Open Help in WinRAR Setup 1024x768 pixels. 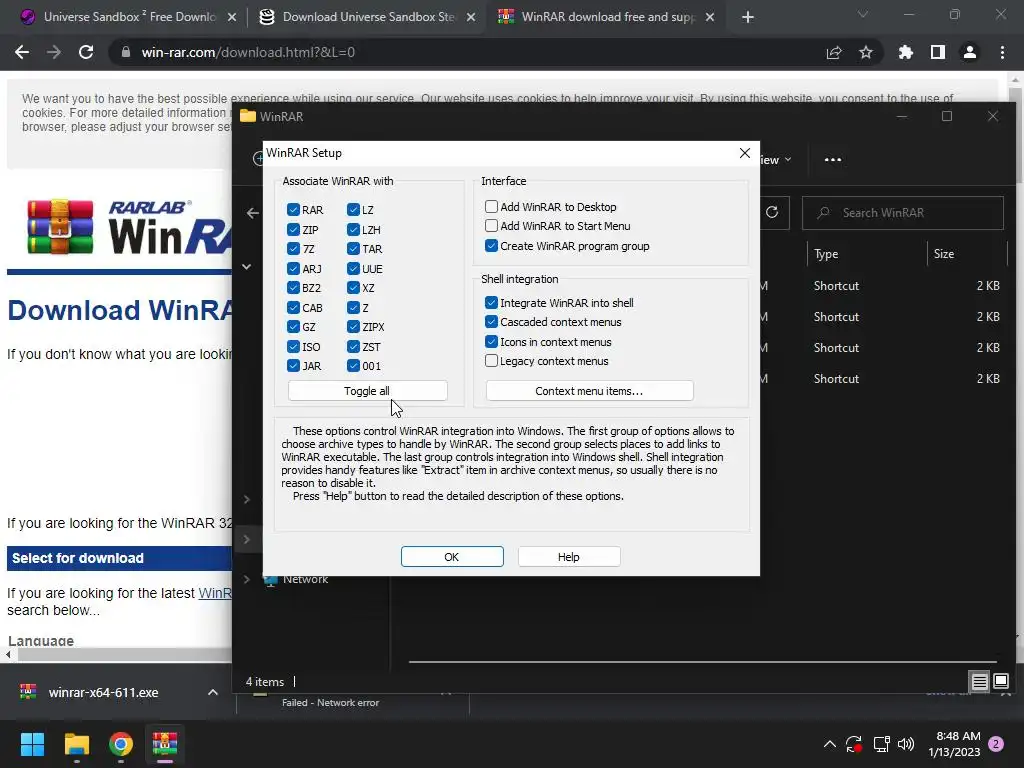click(x=569, y=556)
